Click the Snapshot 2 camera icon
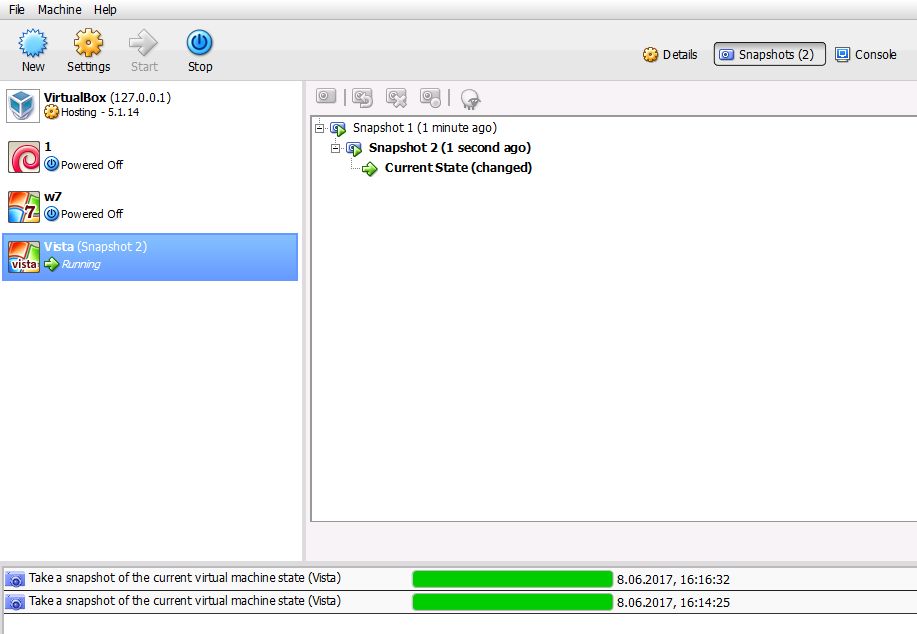 tap(354, 149)
